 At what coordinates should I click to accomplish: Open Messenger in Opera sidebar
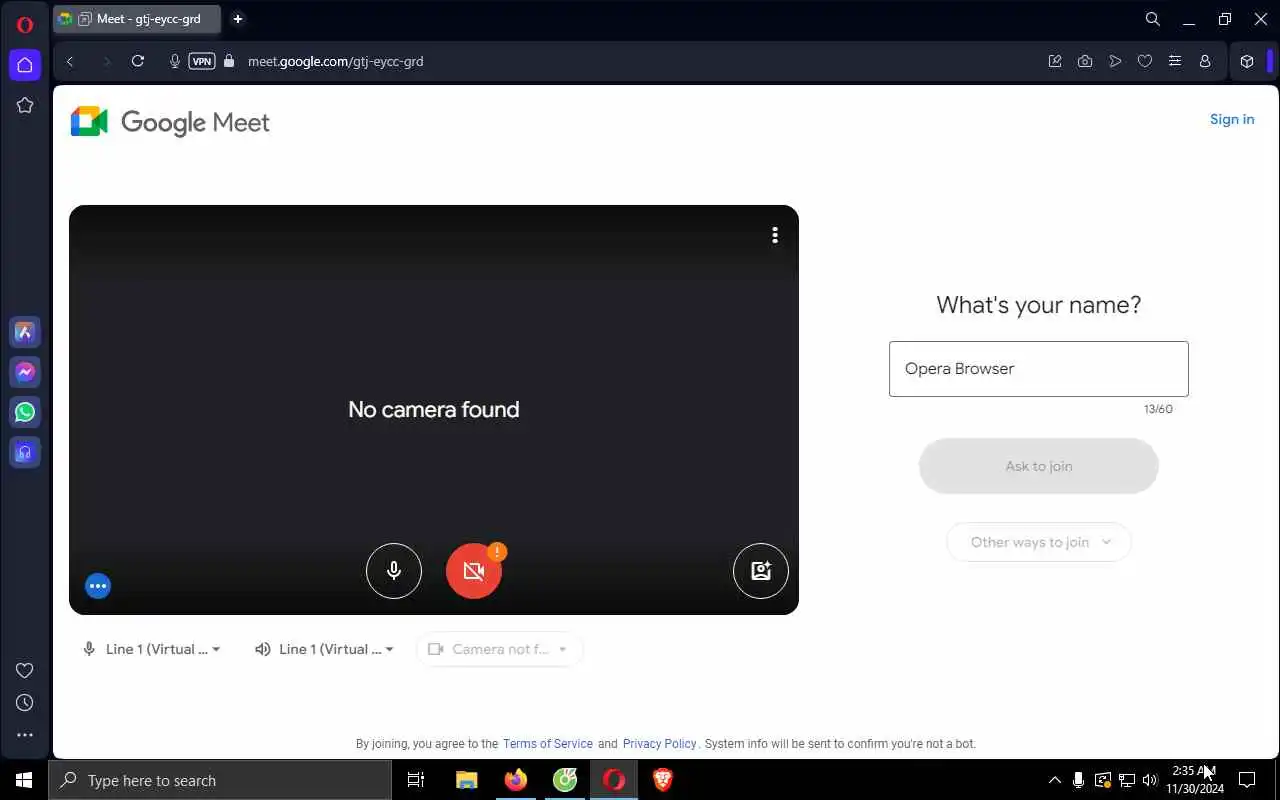[x=25, y=372]
